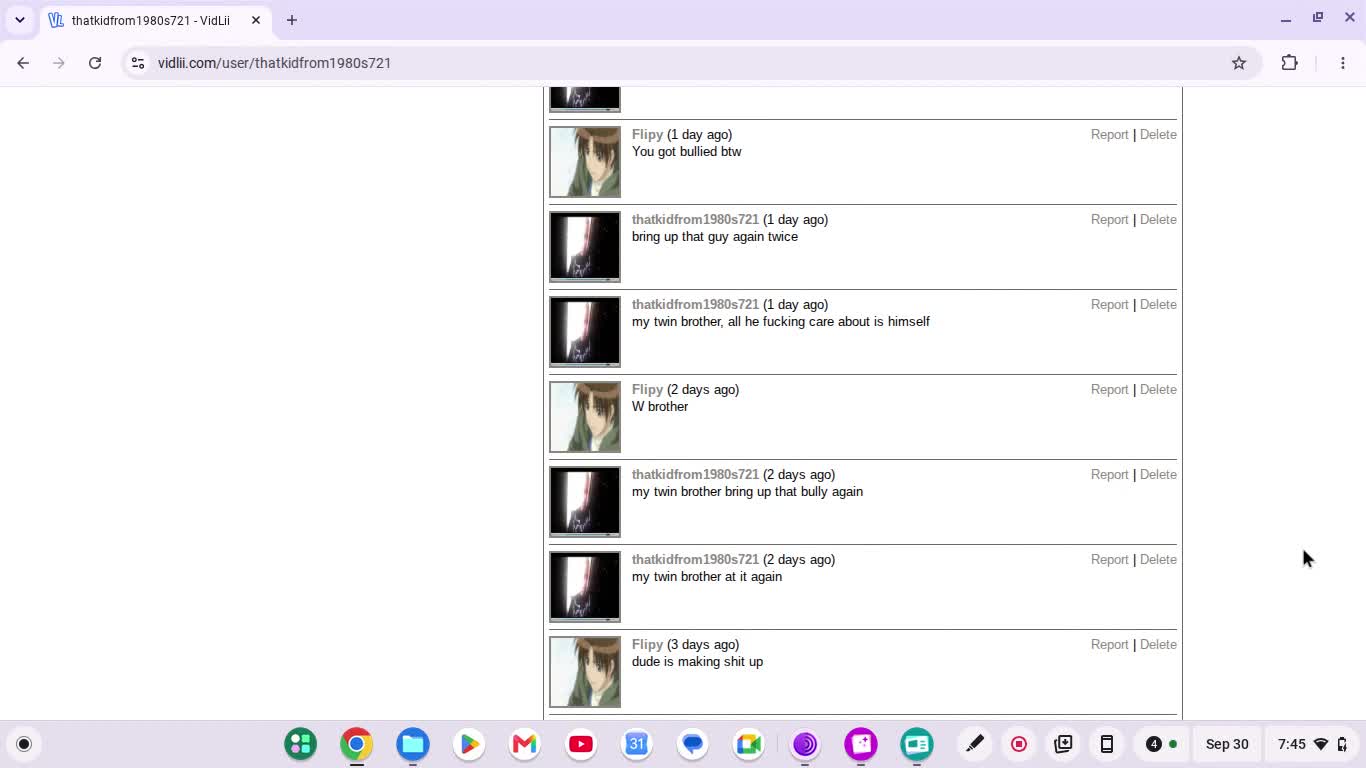
Task: Open the Sep 30 date calendar
Action: click(1227, 744)
